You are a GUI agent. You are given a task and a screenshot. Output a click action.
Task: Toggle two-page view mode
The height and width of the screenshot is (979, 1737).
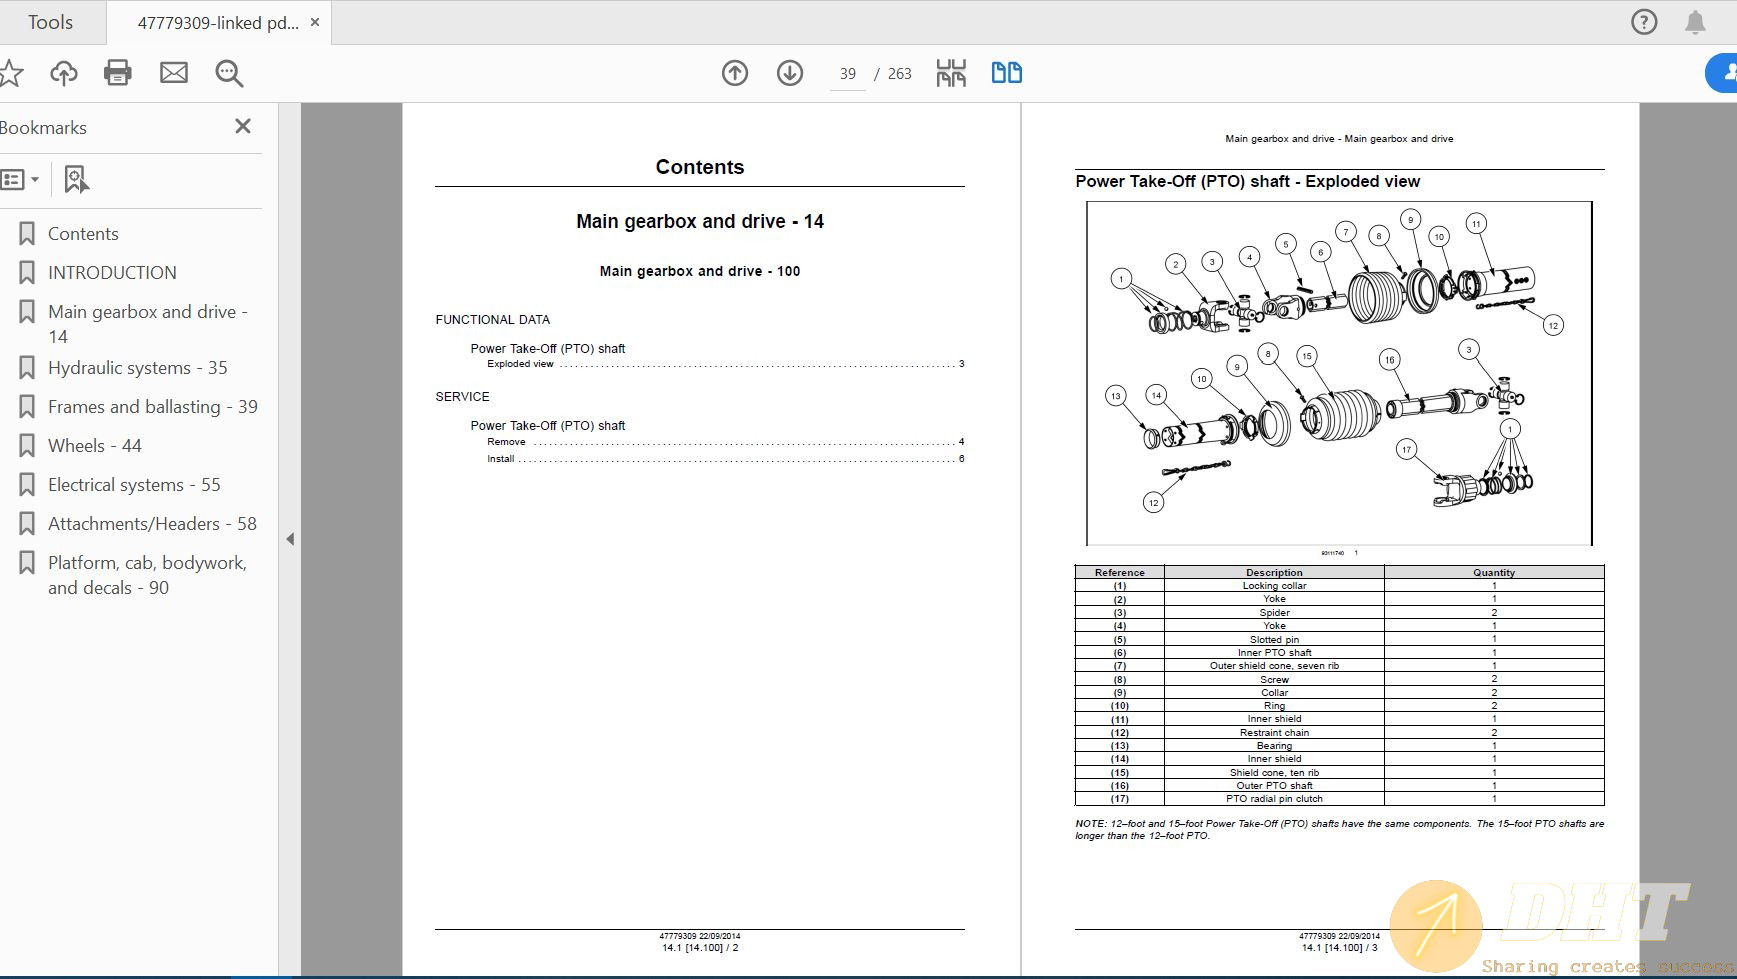[1006, 73]
